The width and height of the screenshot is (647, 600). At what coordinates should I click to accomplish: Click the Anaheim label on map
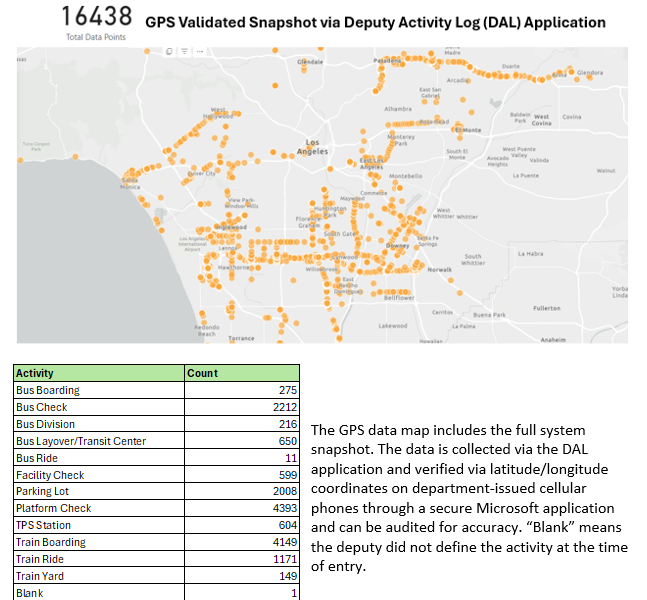553,340
